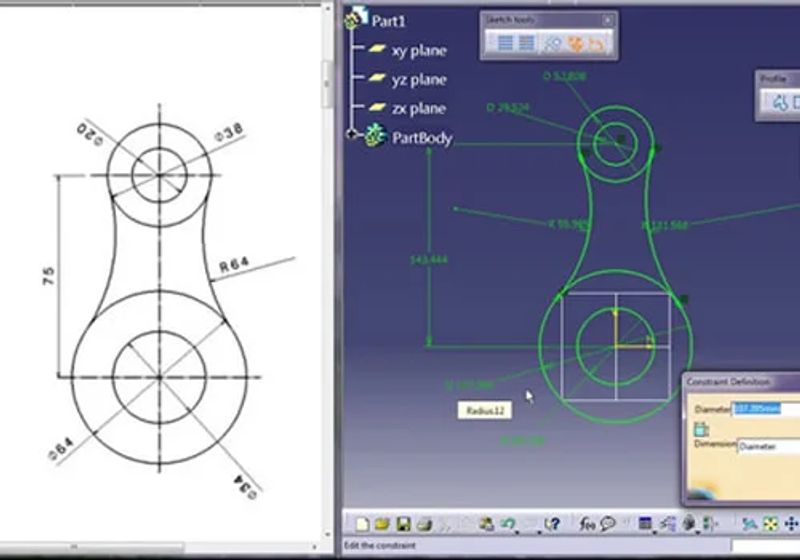Click the Paste icon in bottom toolbar
Viewport: 800px width, 560px height.
pyautogui.click(x=487, y=524)
